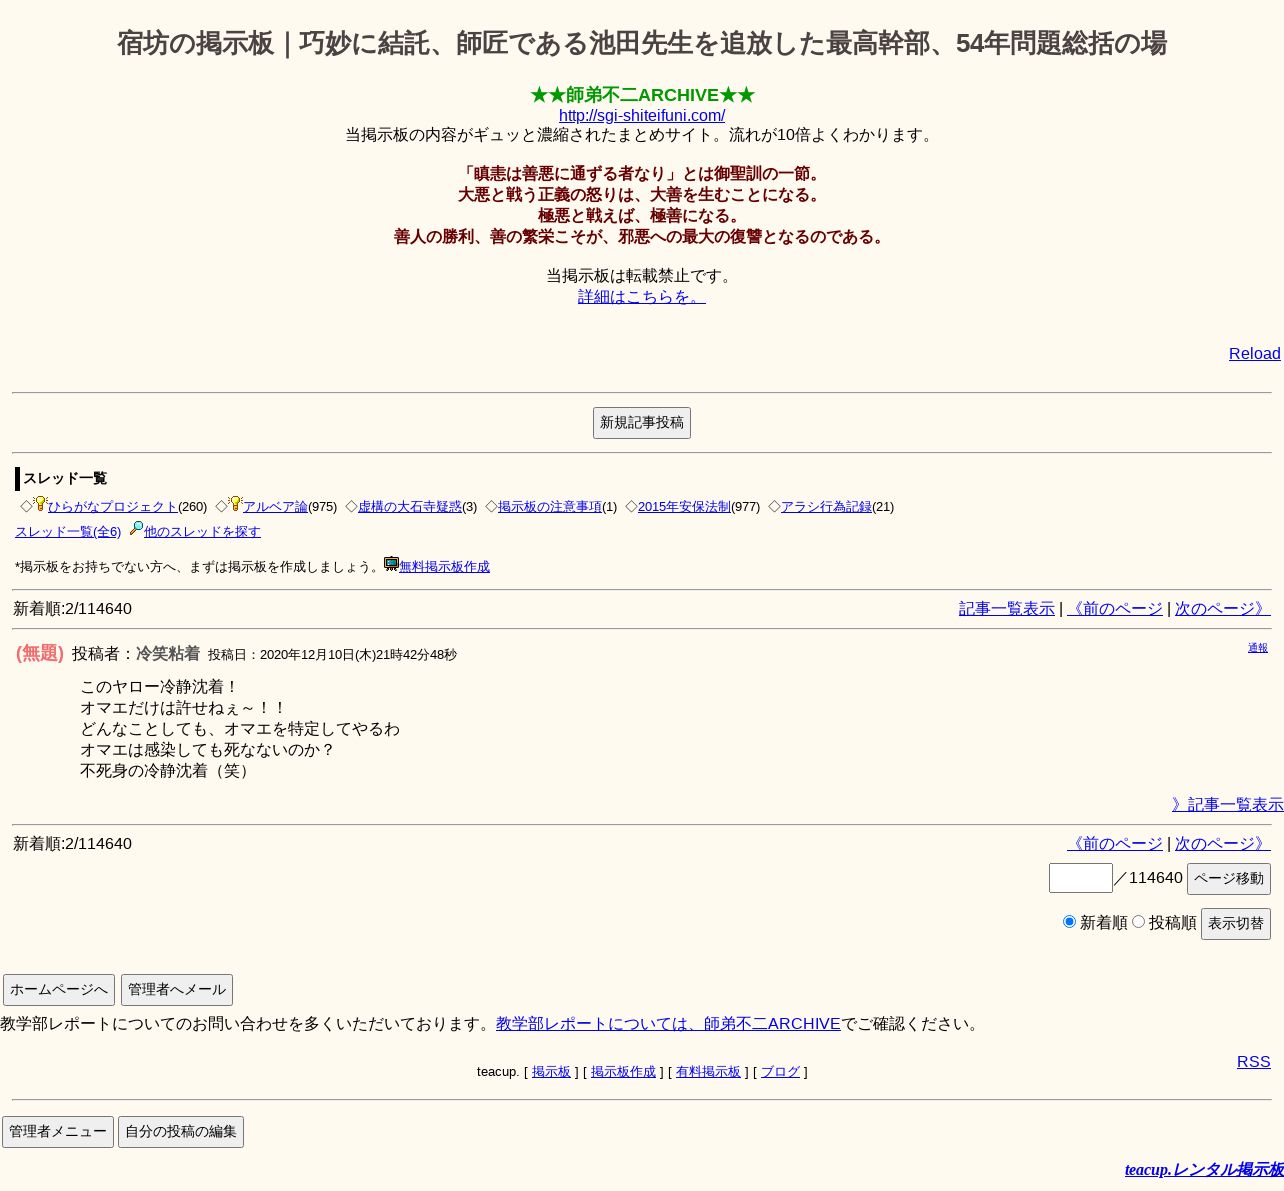Click the lightbulb icon before アルベア論
The width and height of the screenshot is (1284, 1191).
pos(235,504)
